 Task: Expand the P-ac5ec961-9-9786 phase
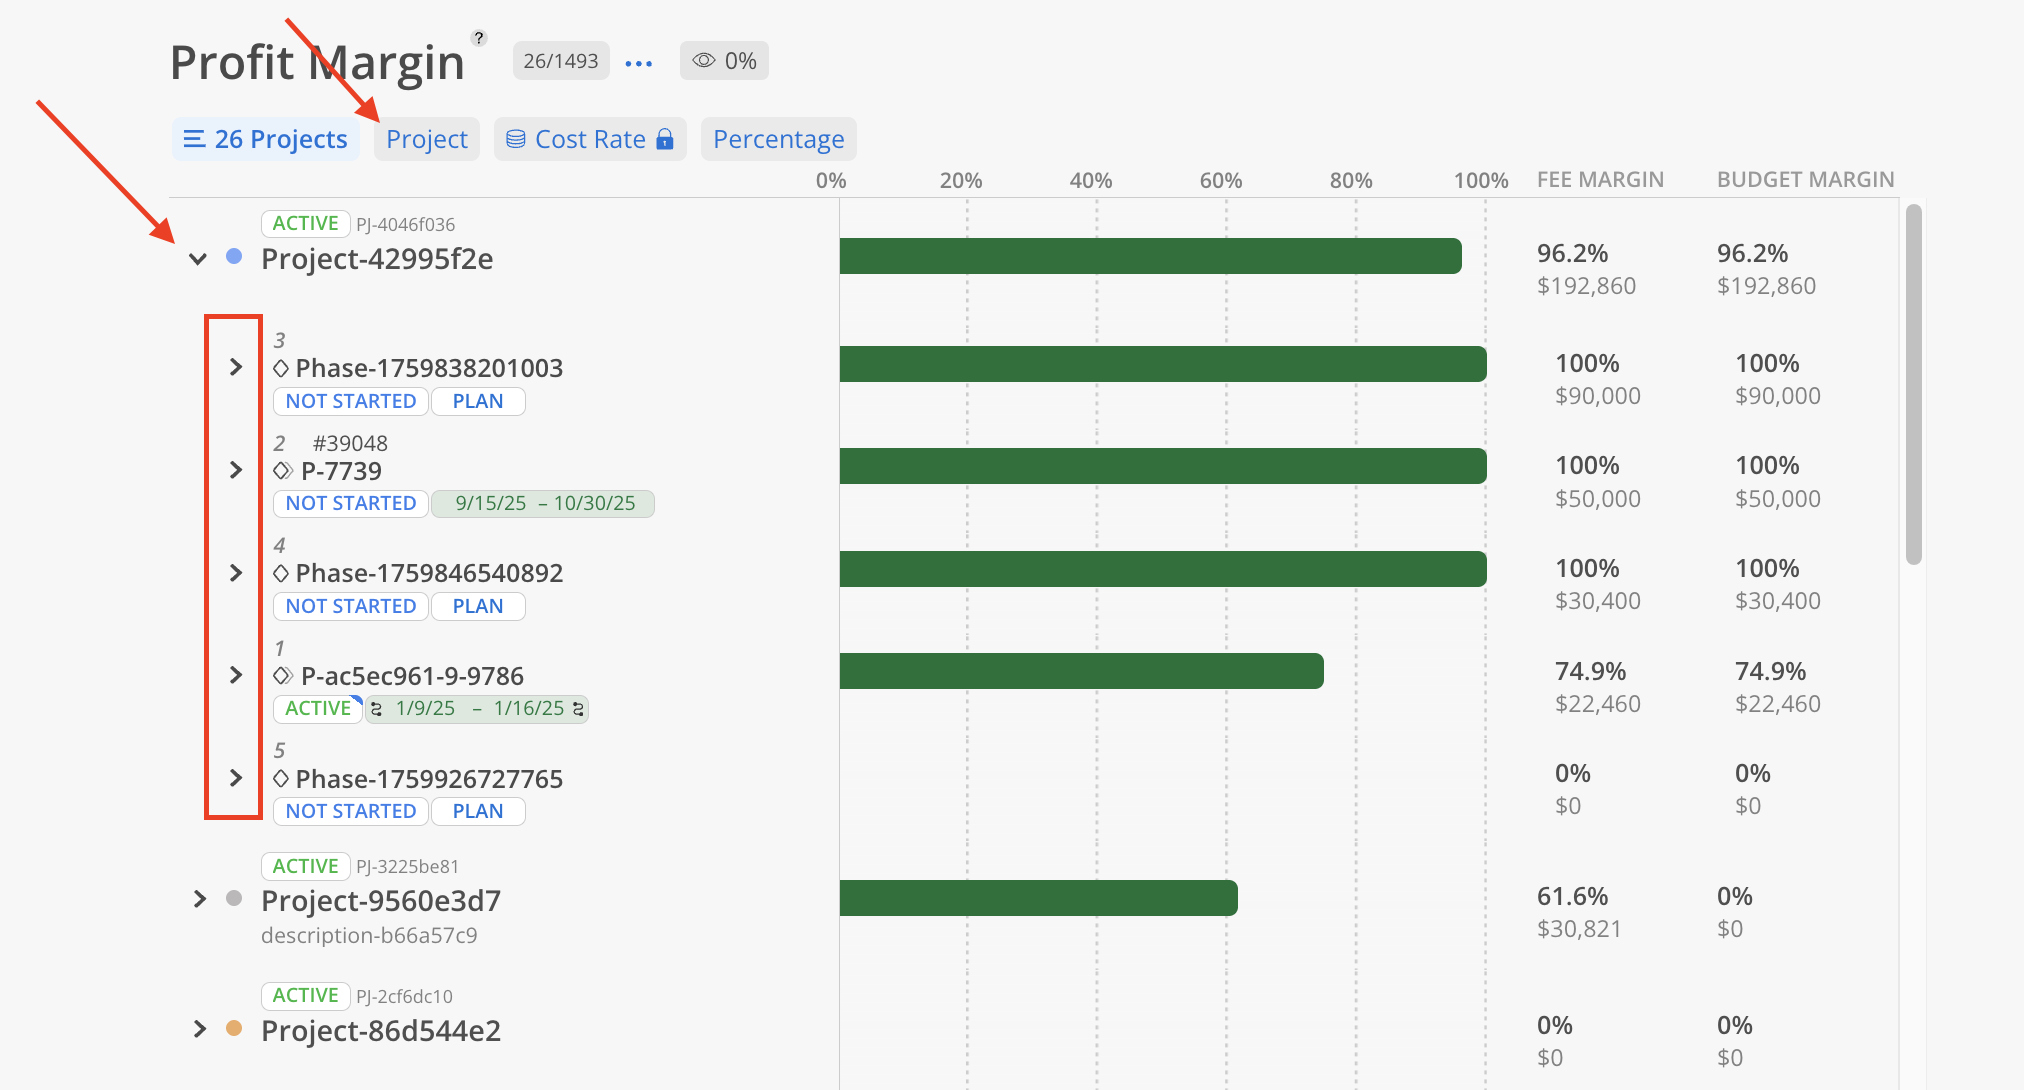pyautogui.click(x=235, y=675)
